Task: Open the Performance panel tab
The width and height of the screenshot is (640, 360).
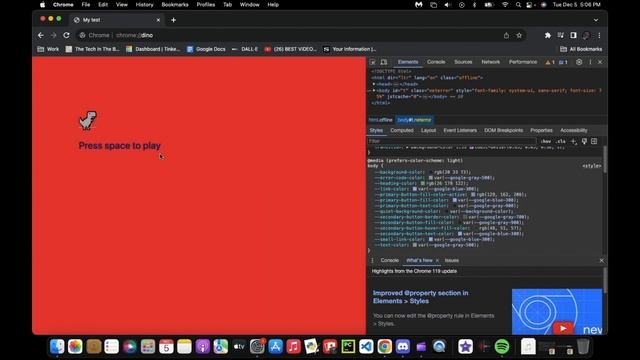Action: point(523,62)
